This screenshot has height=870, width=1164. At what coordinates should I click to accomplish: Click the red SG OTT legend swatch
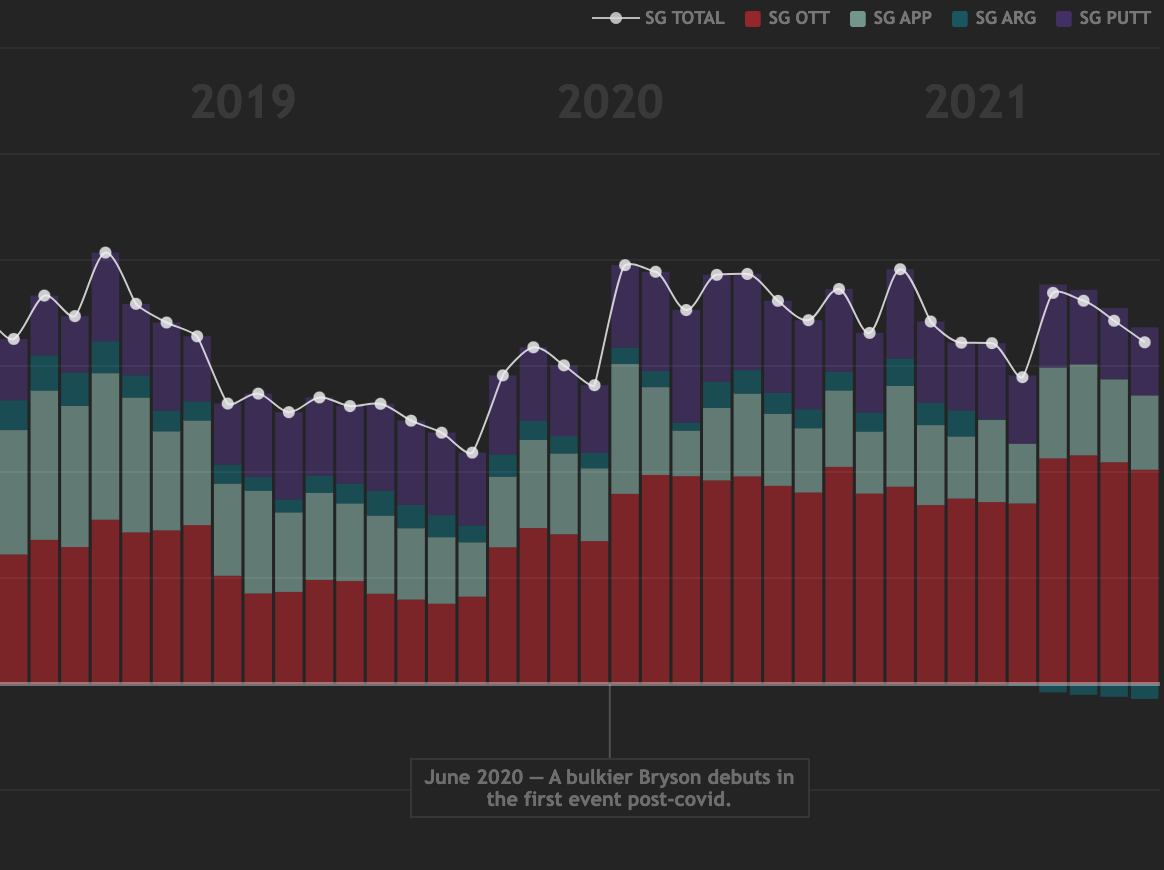click(x=754, y=18)
